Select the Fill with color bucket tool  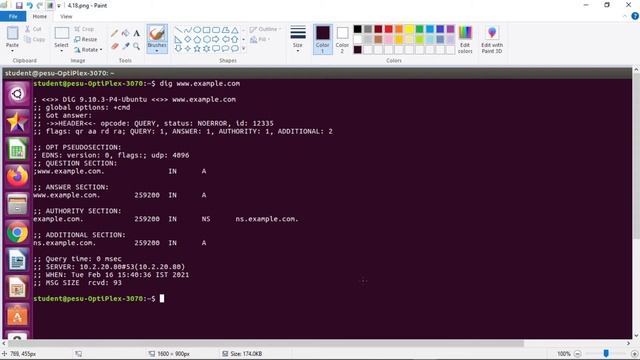click(126, 33)
